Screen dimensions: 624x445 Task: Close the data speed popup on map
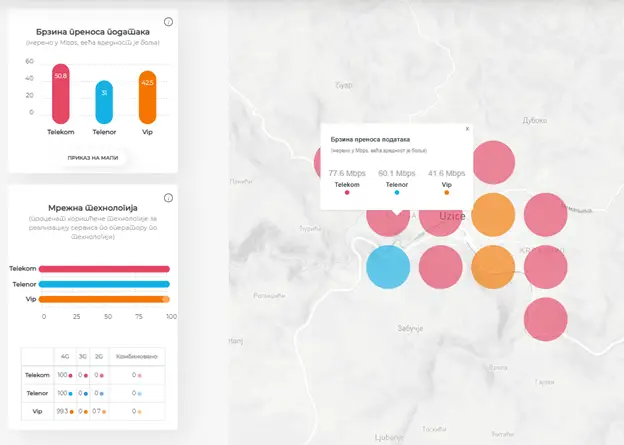pos(466,129)
